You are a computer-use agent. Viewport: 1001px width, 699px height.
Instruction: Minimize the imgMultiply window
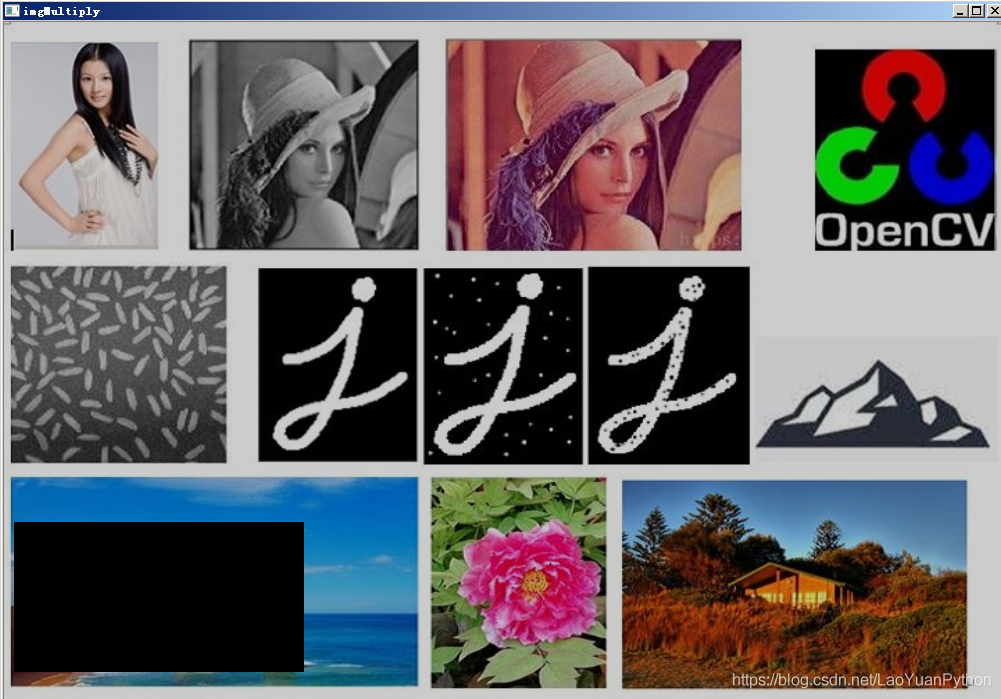pyautogui.click(x=960, y=10)
